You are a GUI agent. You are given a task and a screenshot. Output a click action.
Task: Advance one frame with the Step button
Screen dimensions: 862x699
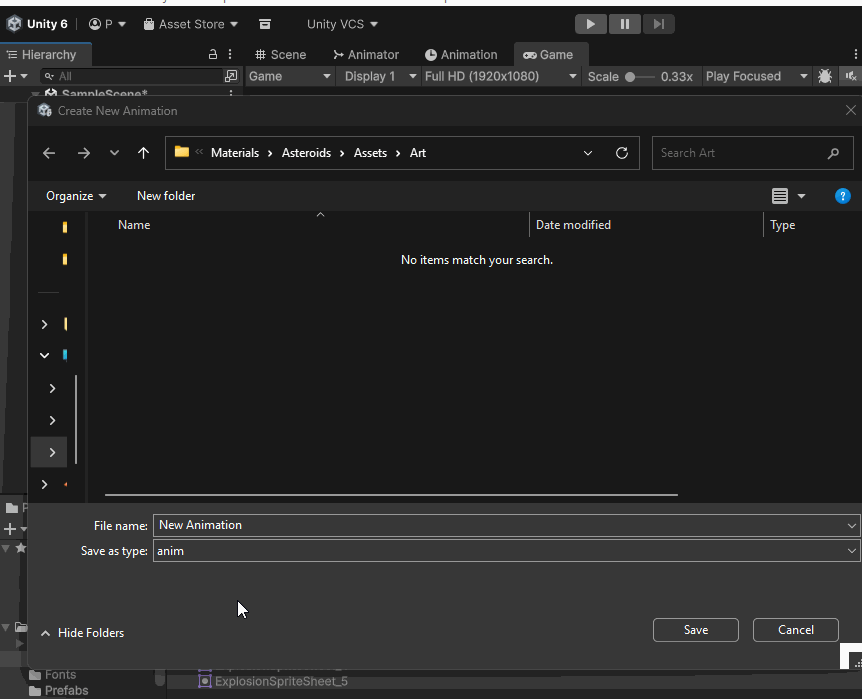(x=659, y=24)
